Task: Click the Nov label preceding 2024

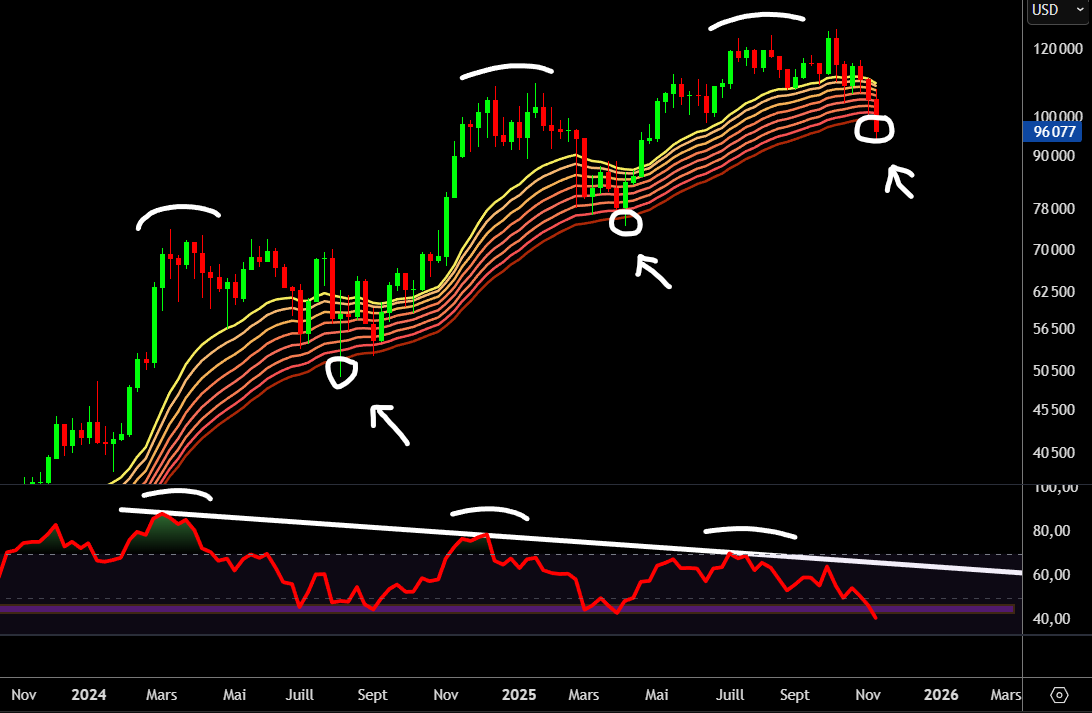Action: click(24, 695)
